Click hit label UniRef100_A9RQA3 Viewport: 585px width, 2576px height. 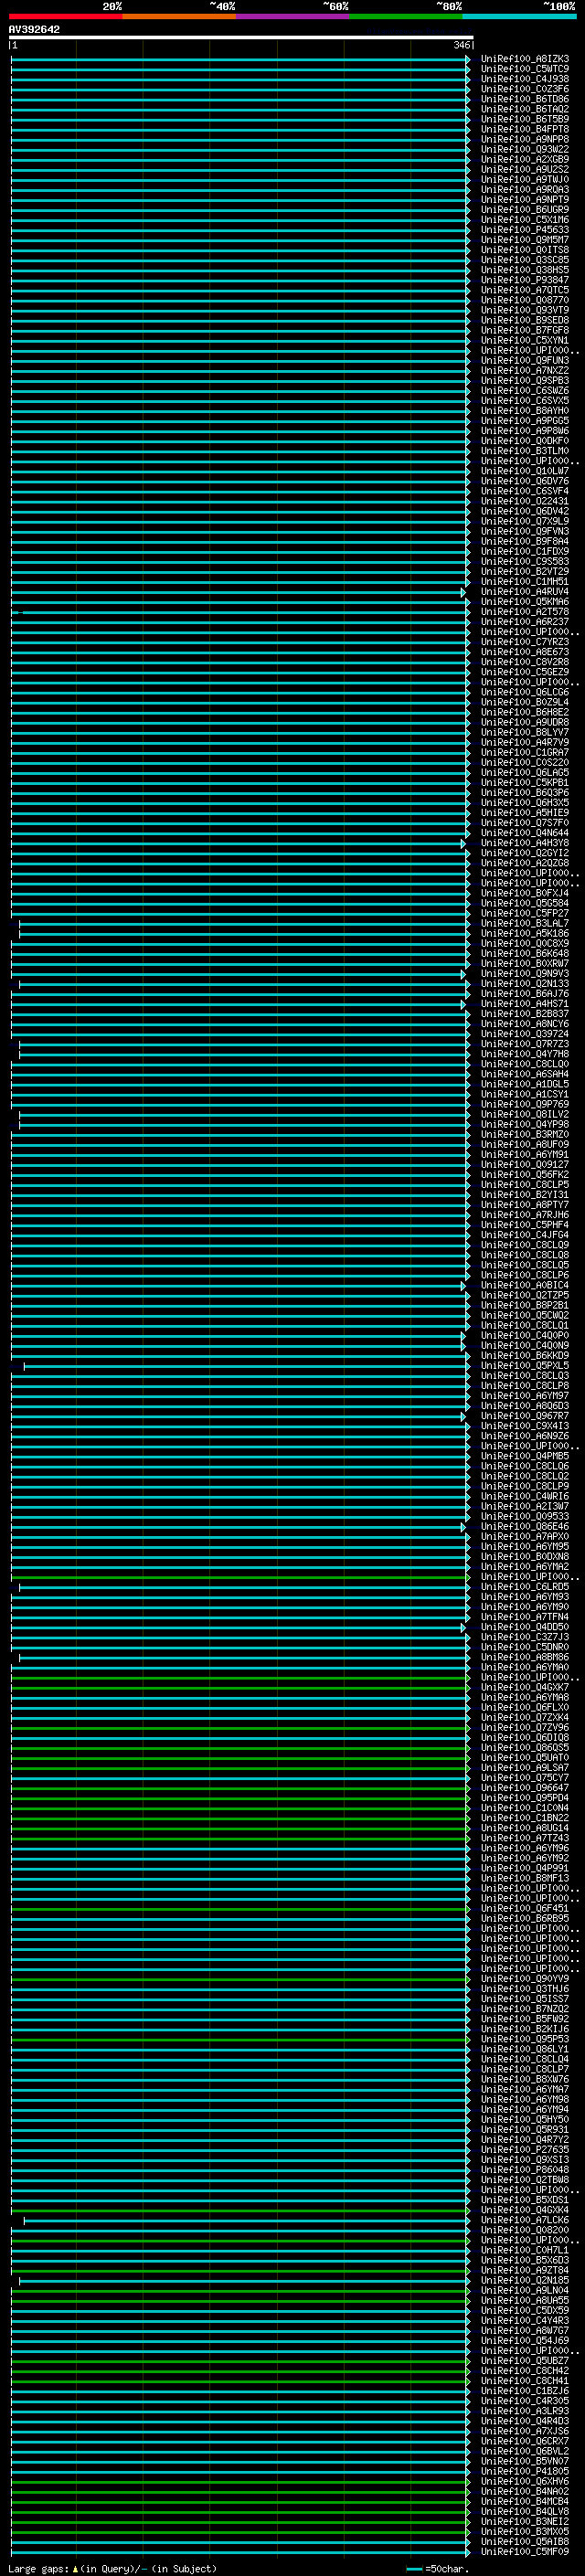coord(525,189)
